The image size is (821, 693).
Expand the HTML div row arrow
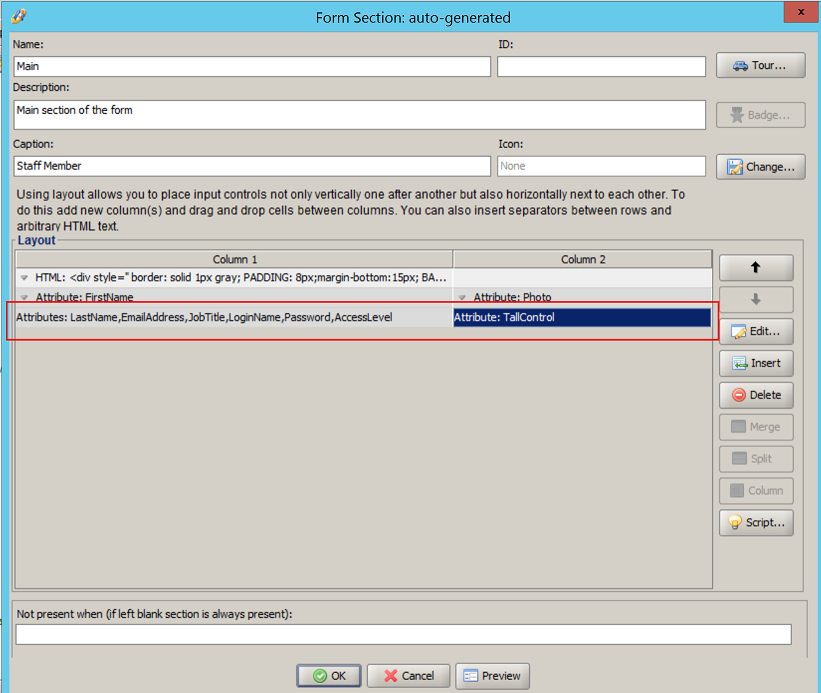click(x=24, y=277)
